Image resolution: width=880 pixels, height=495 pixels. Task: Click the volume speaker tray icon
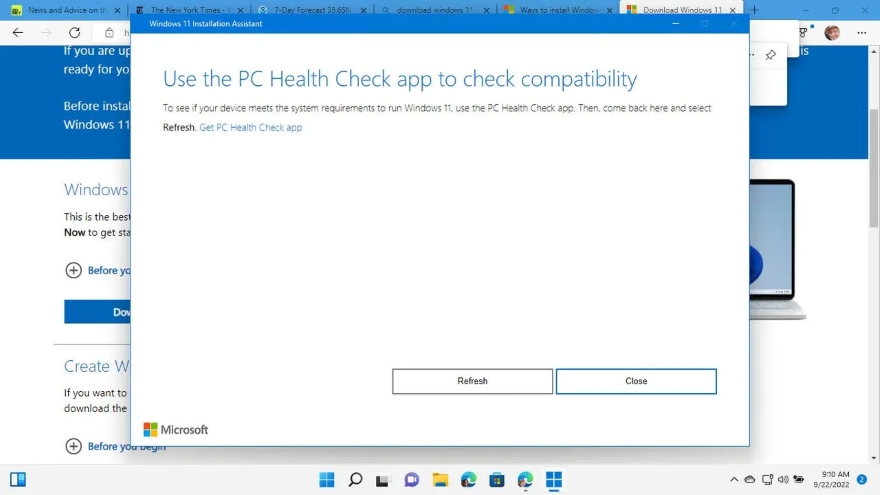coord(783,479)
